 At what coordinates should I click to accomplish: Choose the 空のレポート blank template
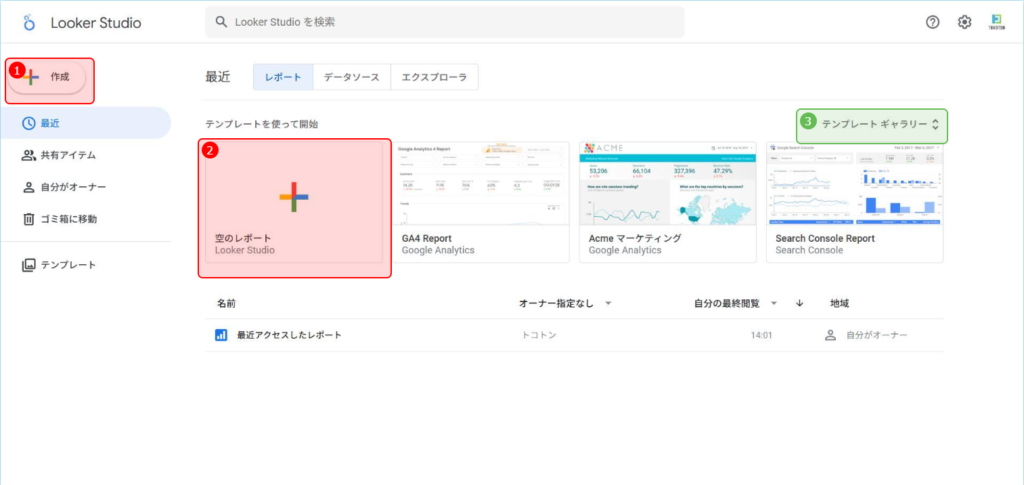(294, 208)
